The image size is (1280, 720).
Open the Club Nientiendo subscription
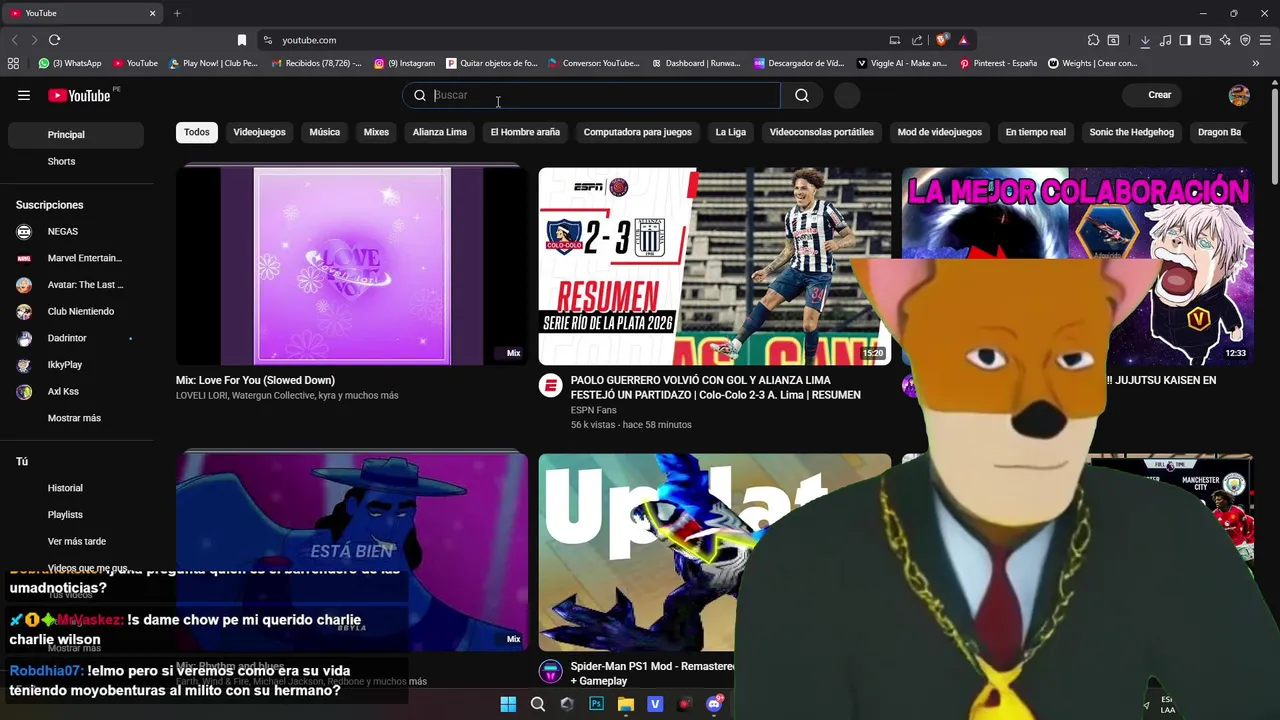(76, 311)
